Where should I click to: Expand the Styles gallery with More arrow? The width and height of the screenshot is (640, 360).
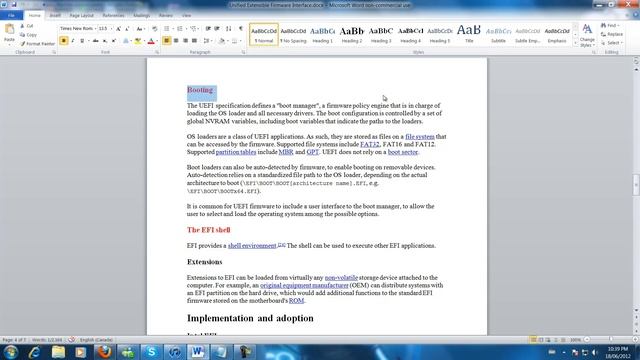tap(576, 42)
